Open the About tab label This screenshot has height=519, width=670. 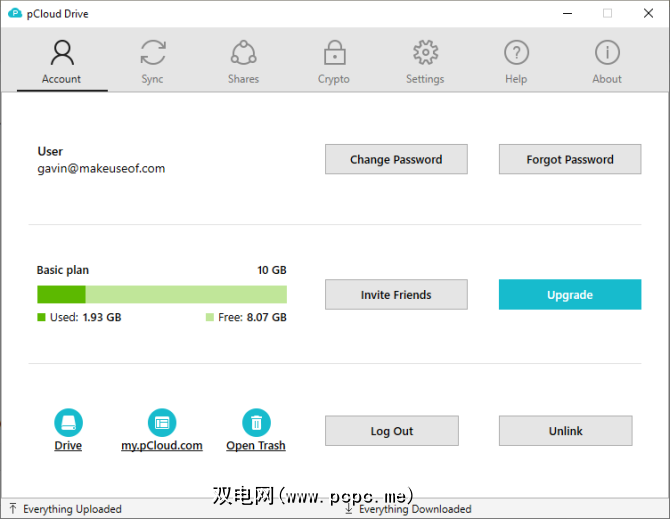[x=607, y=79]
